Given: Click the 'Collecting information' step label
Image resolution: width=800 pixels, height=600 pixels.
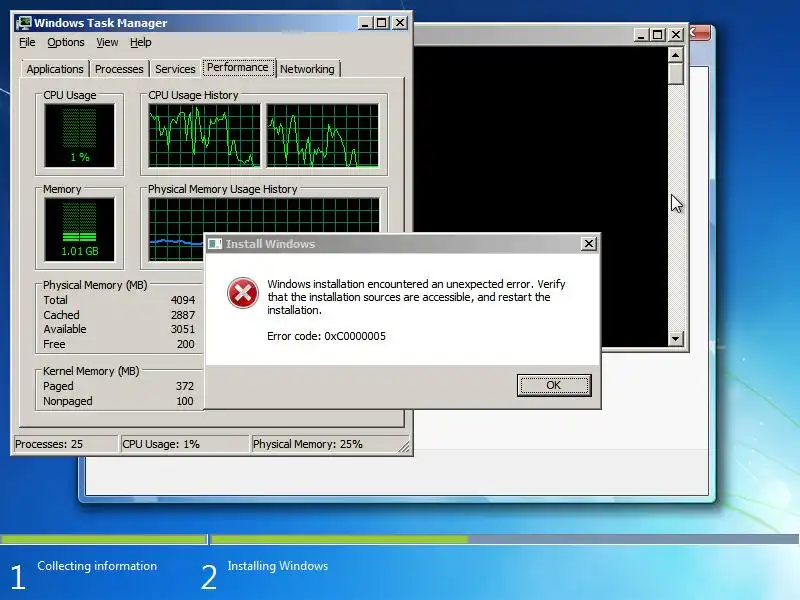Looking at the screenshot, I should pos(97,566).
